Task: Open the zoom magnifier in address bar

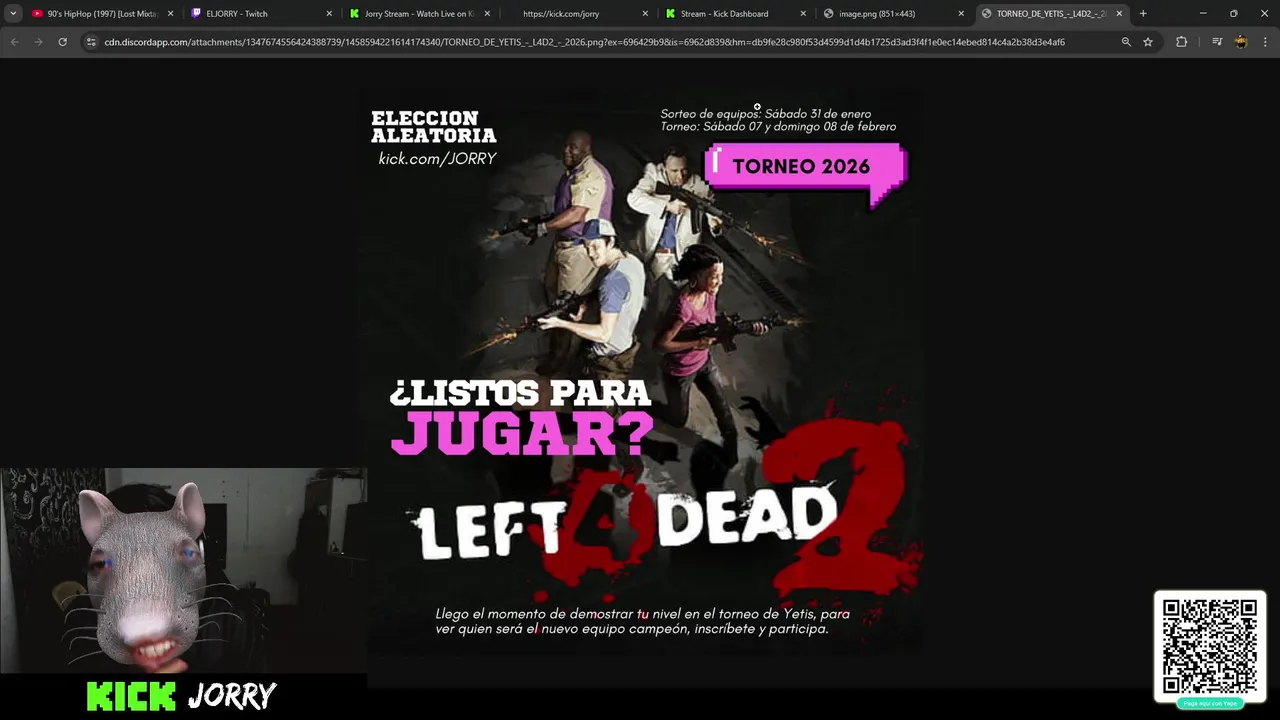Action: [x=1126, y=42]
